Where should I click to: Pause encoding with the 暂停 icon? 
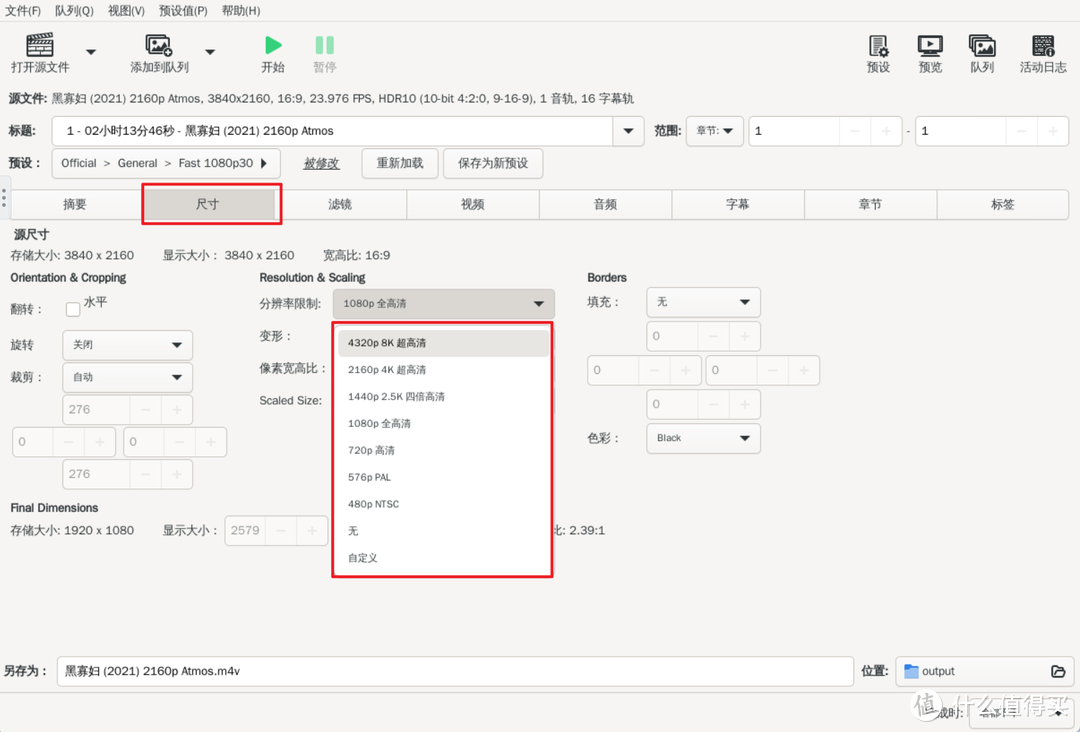click(324, 45)
